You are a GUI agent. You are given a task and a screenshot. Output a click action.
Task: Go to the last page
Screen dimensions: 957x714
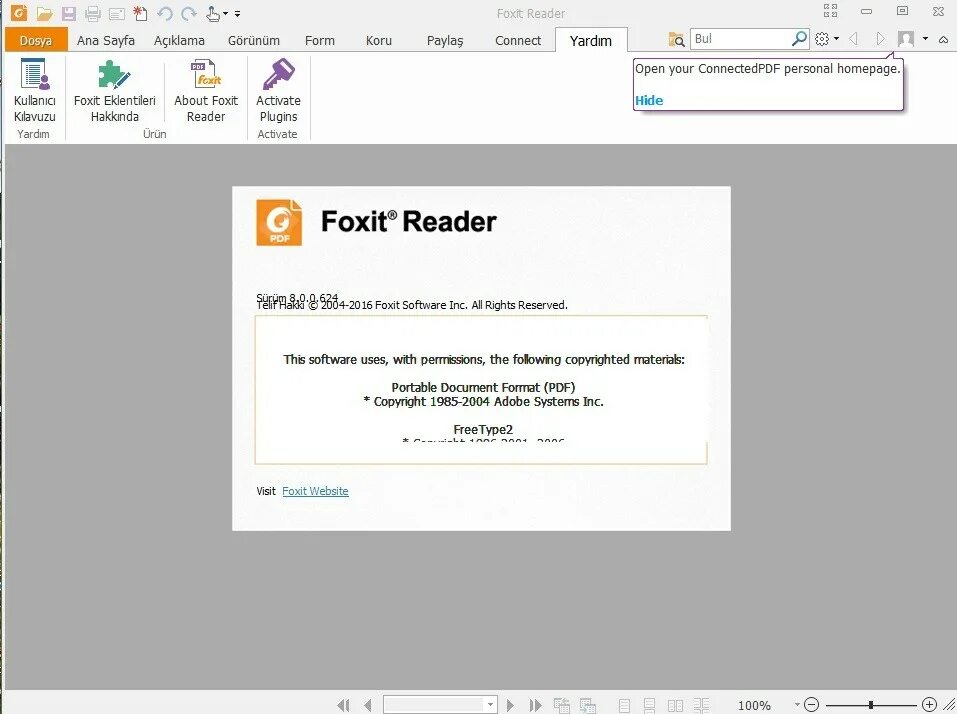535,705
